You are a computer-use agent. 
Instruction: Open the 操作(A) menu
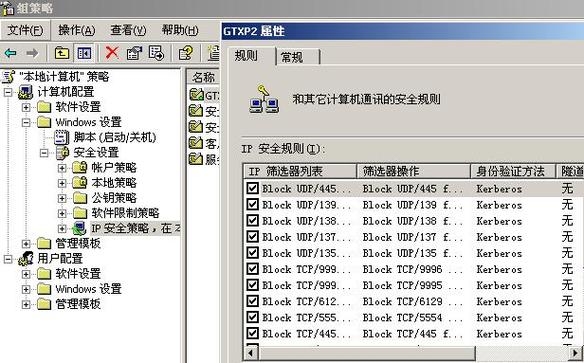77,30
